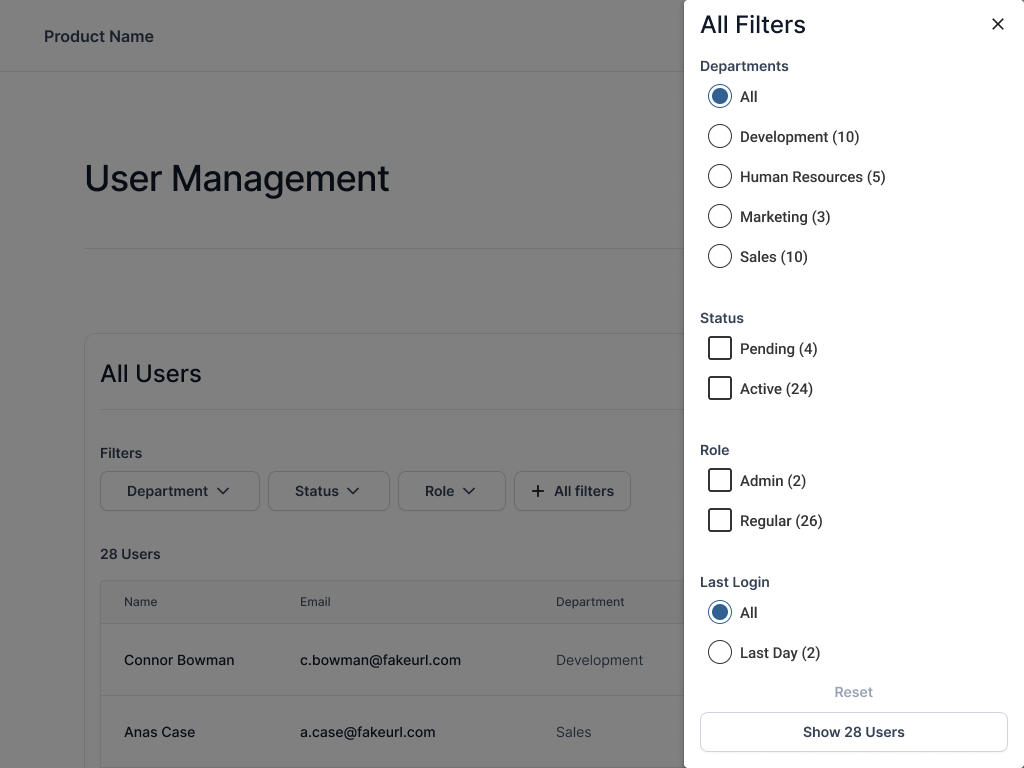Select Last Day for Last Login
This screenshot has width=1024, height=768.
click(720, 652)
